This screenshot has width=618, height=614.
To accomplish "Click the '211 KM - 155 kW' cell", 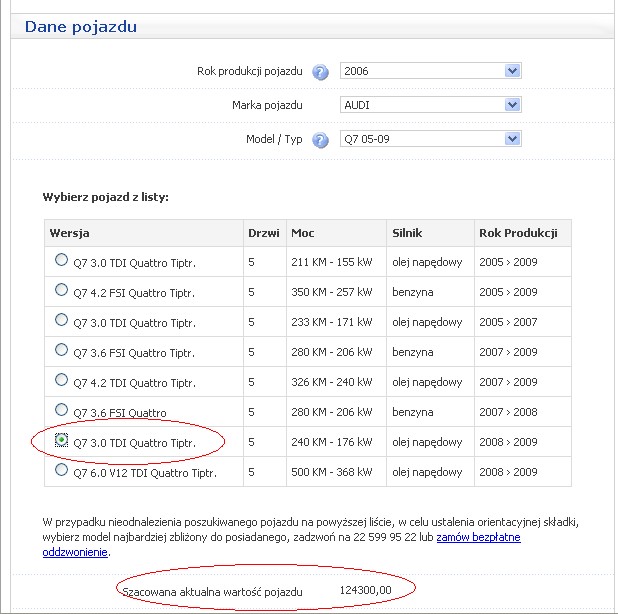I will pos(336,262).
